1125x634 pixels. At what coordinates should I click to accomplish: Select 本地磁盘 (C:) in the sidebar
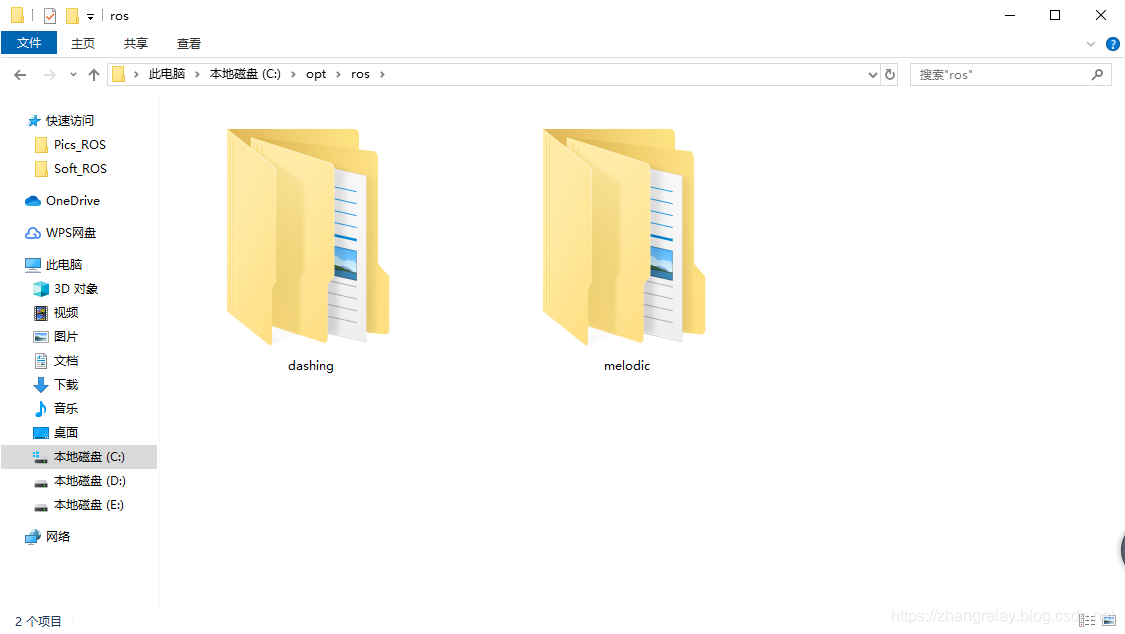click(79, 457)
